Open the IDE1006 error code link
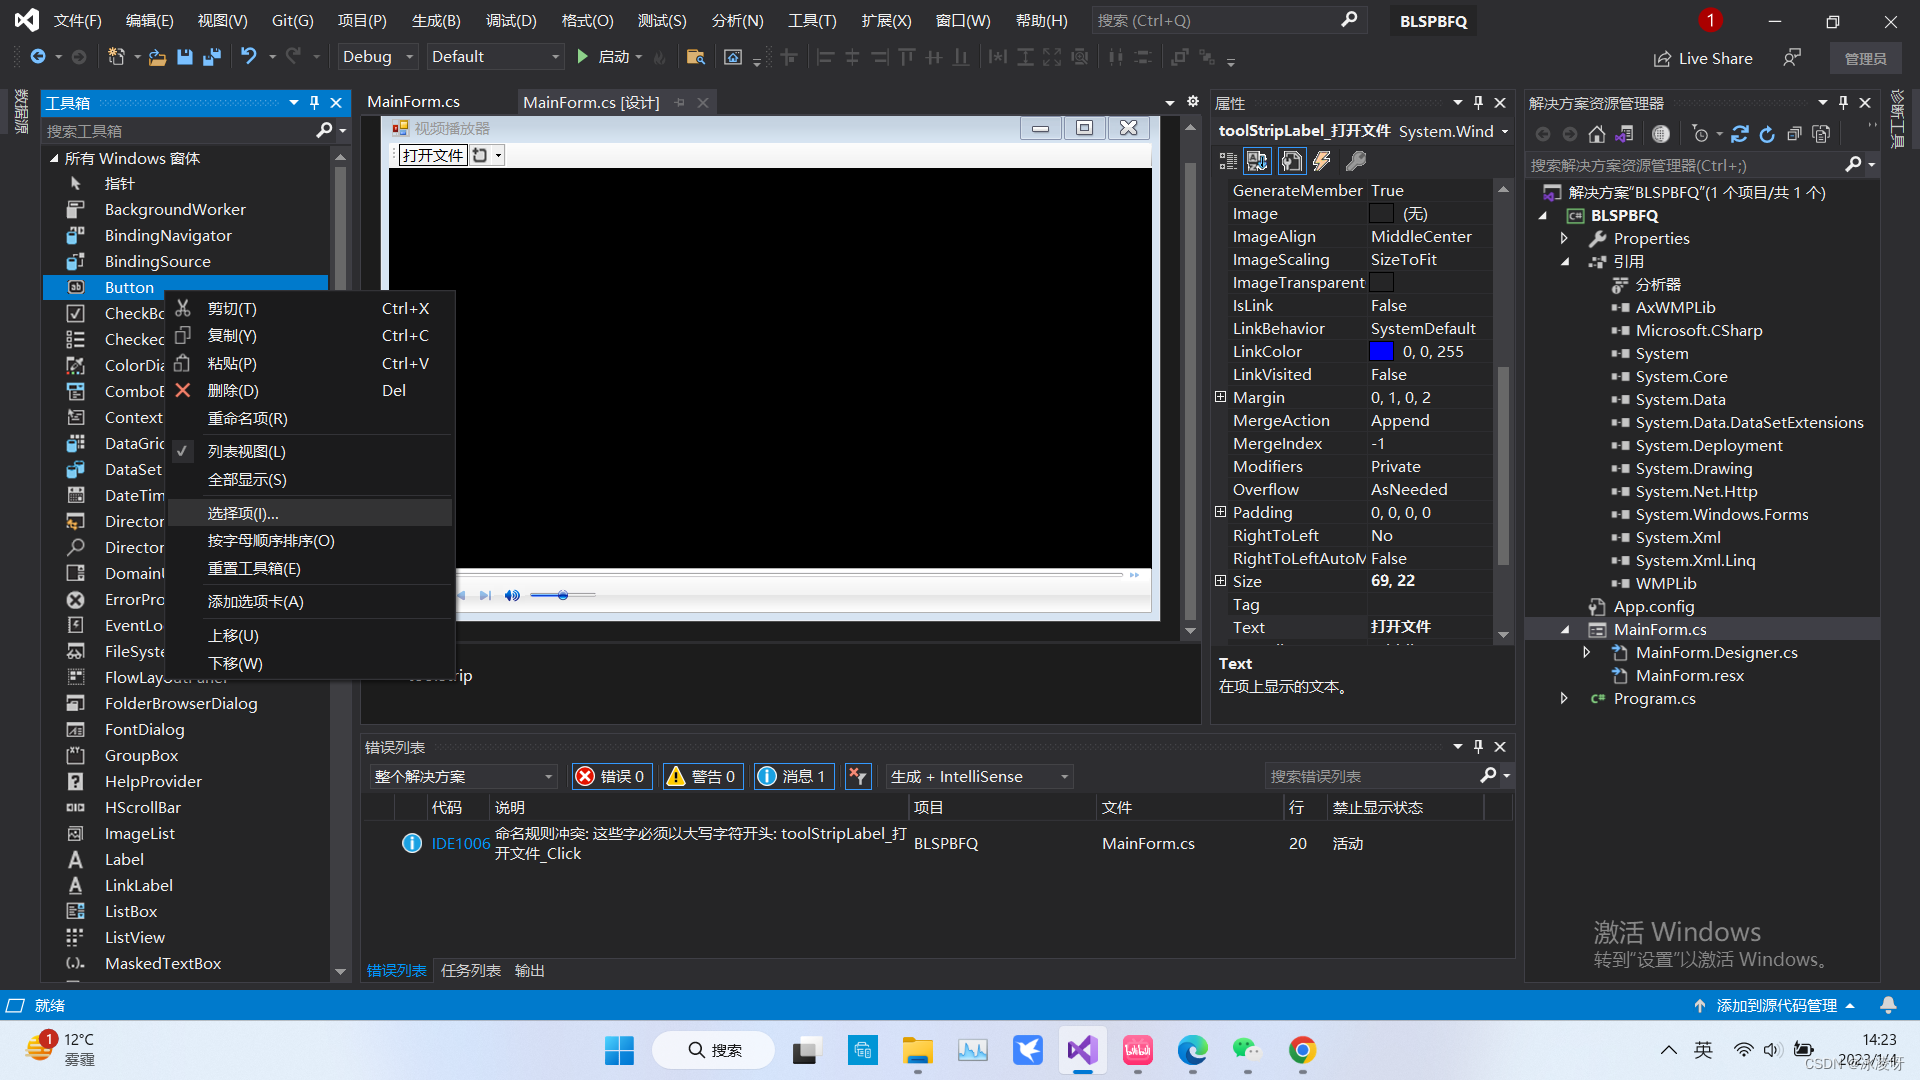 460,843
